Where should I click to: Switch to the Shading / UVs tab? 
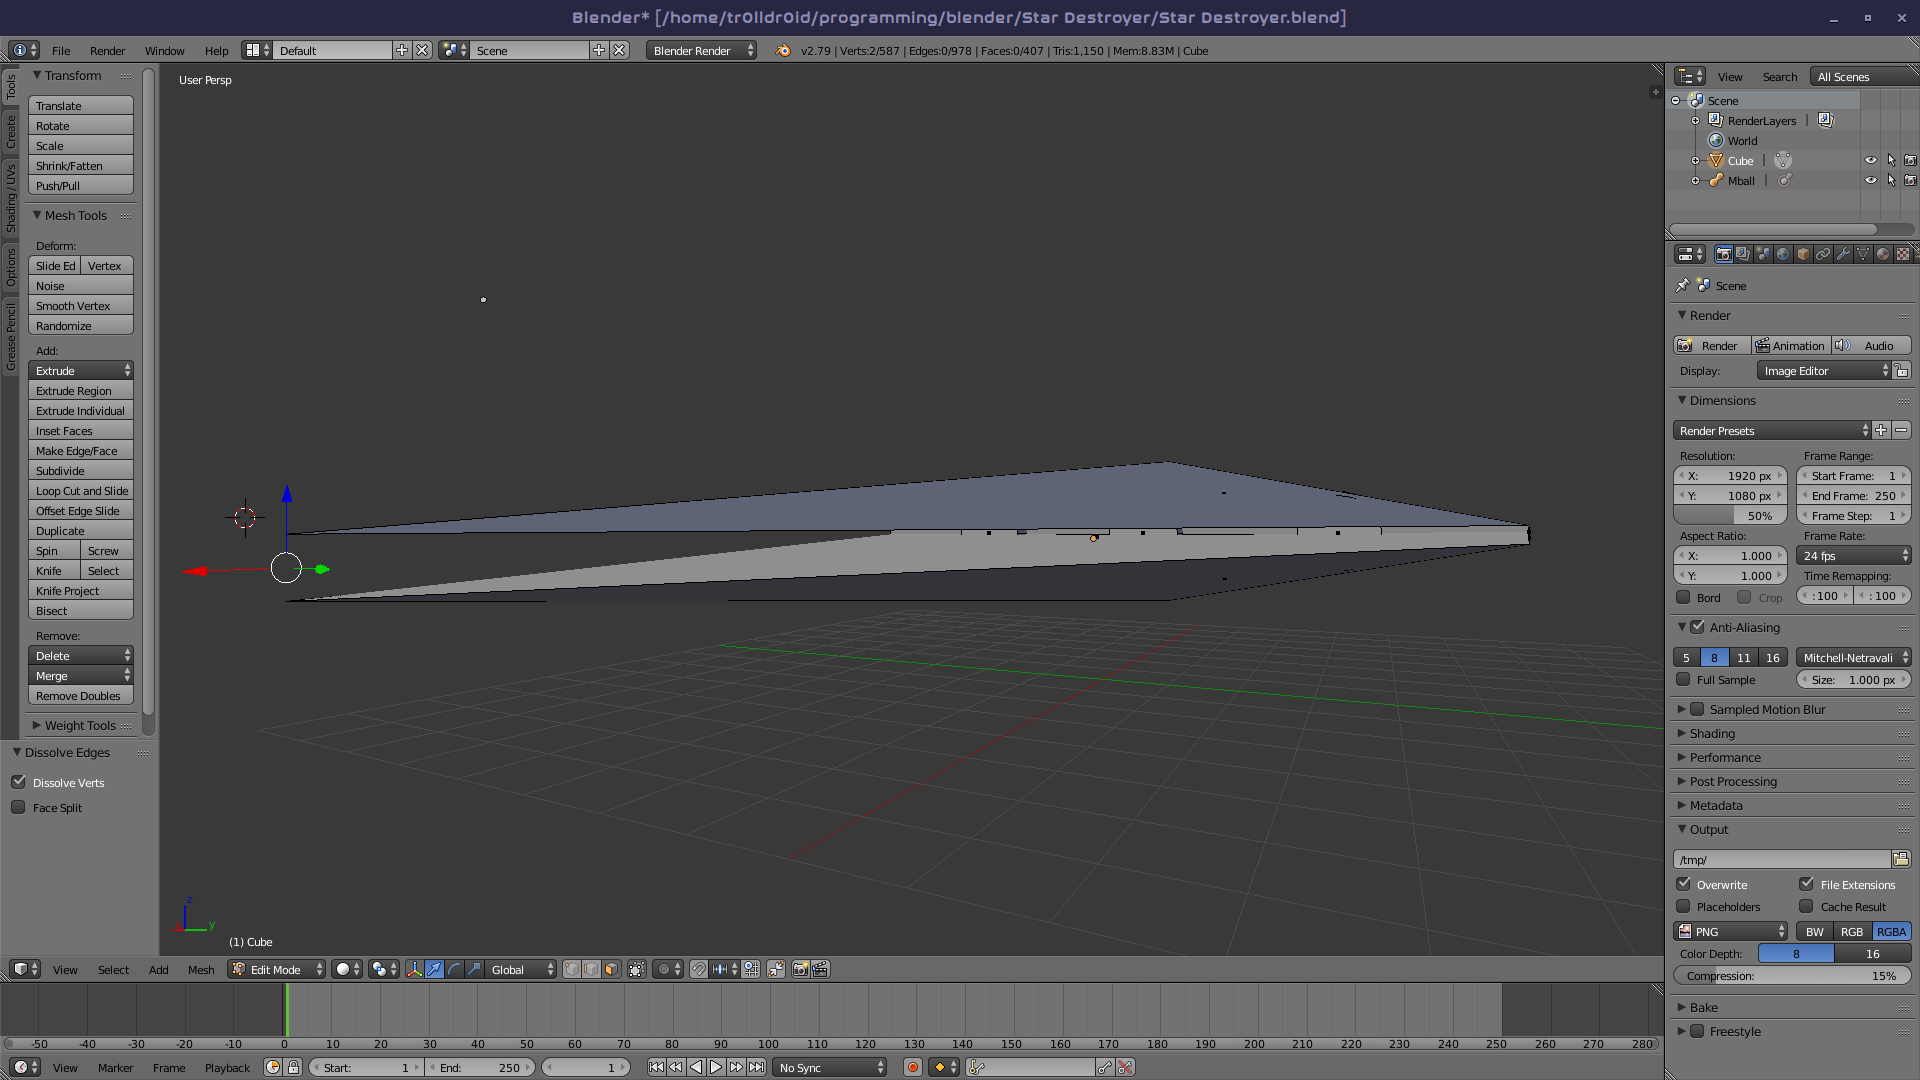[11, 198]
